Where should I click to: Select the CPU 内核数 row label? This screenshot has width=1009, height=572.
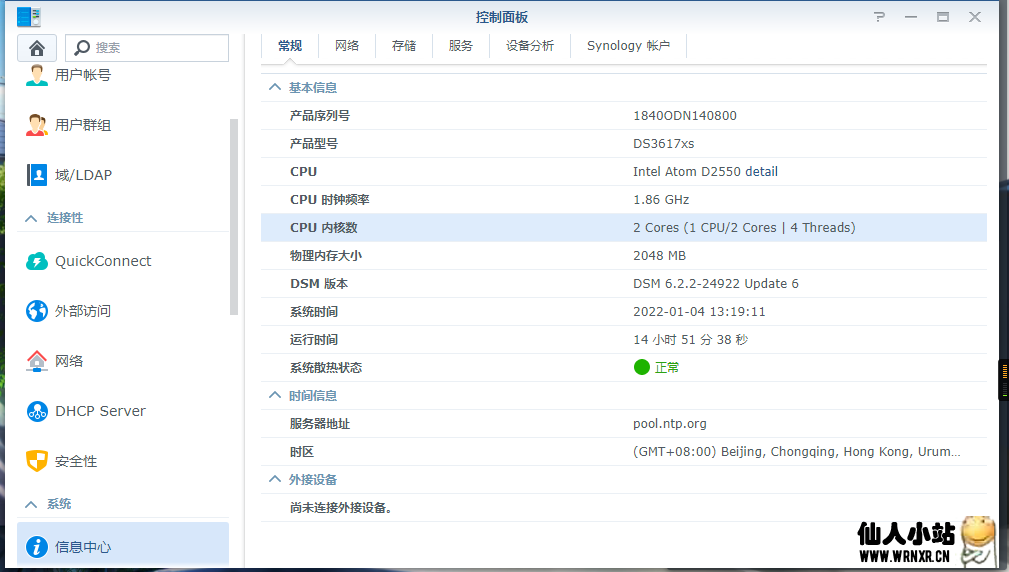pos(324,228)
